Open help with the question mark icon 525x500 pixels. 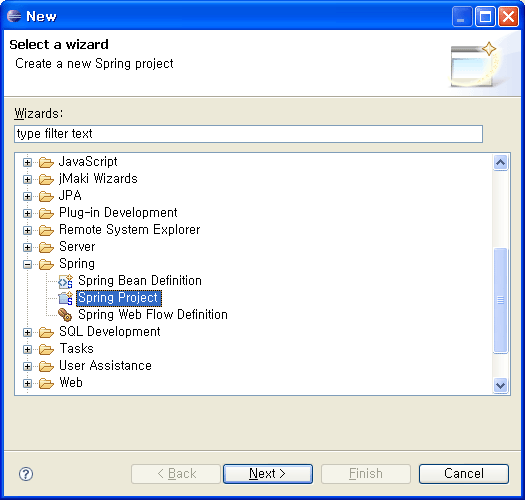click(26, 474)
